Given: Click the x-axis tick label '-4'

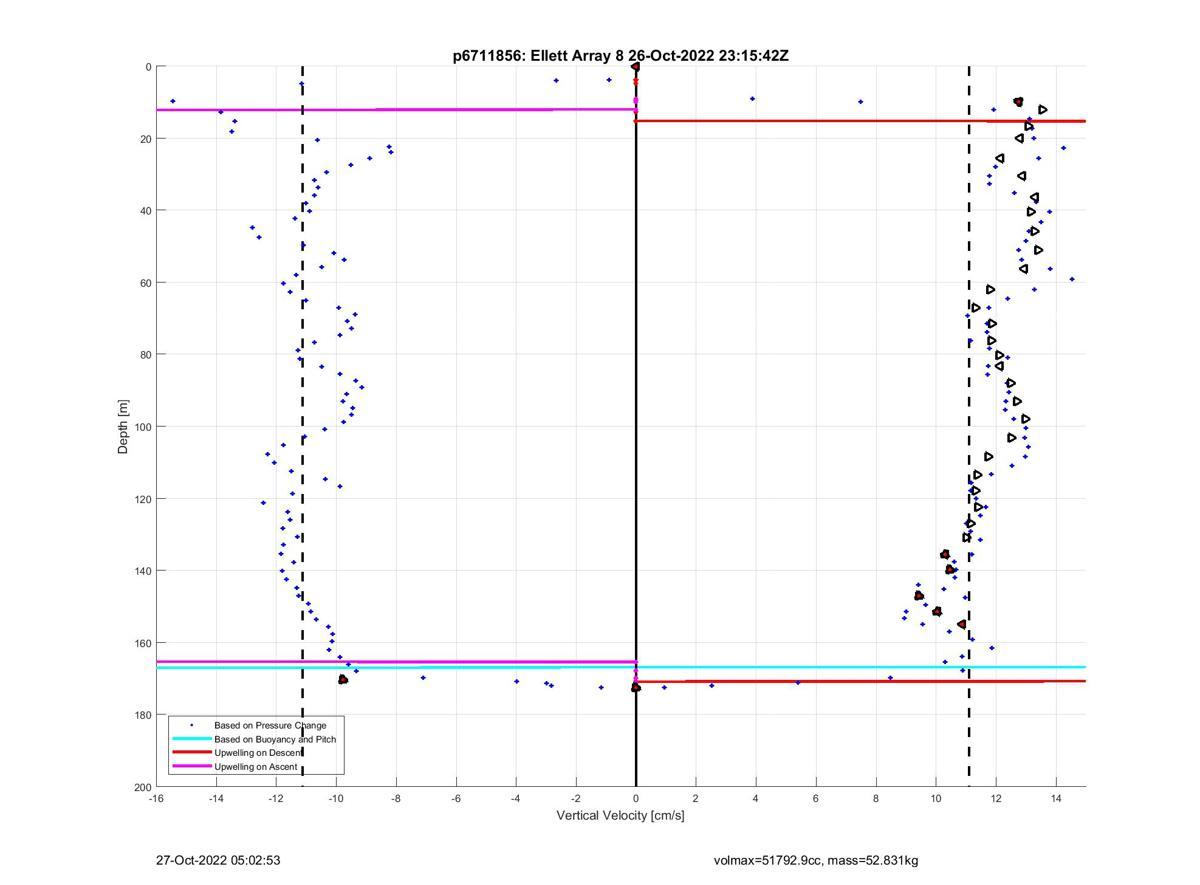Looking at the screenshot, I should point(516,798).
